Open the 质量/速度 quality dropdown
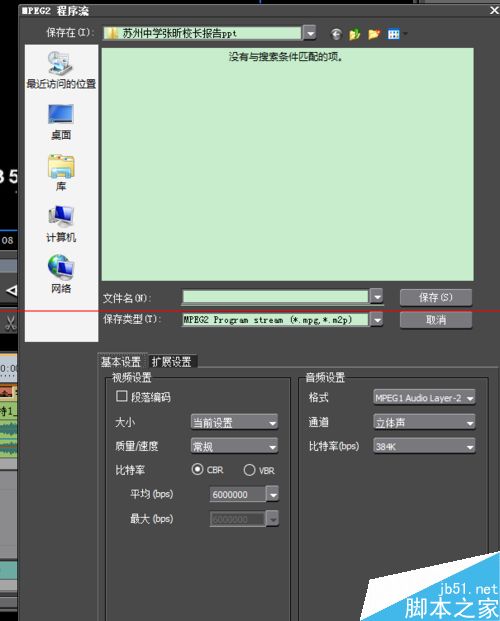This screenshot has width=500, height=621. coord(234,446)
